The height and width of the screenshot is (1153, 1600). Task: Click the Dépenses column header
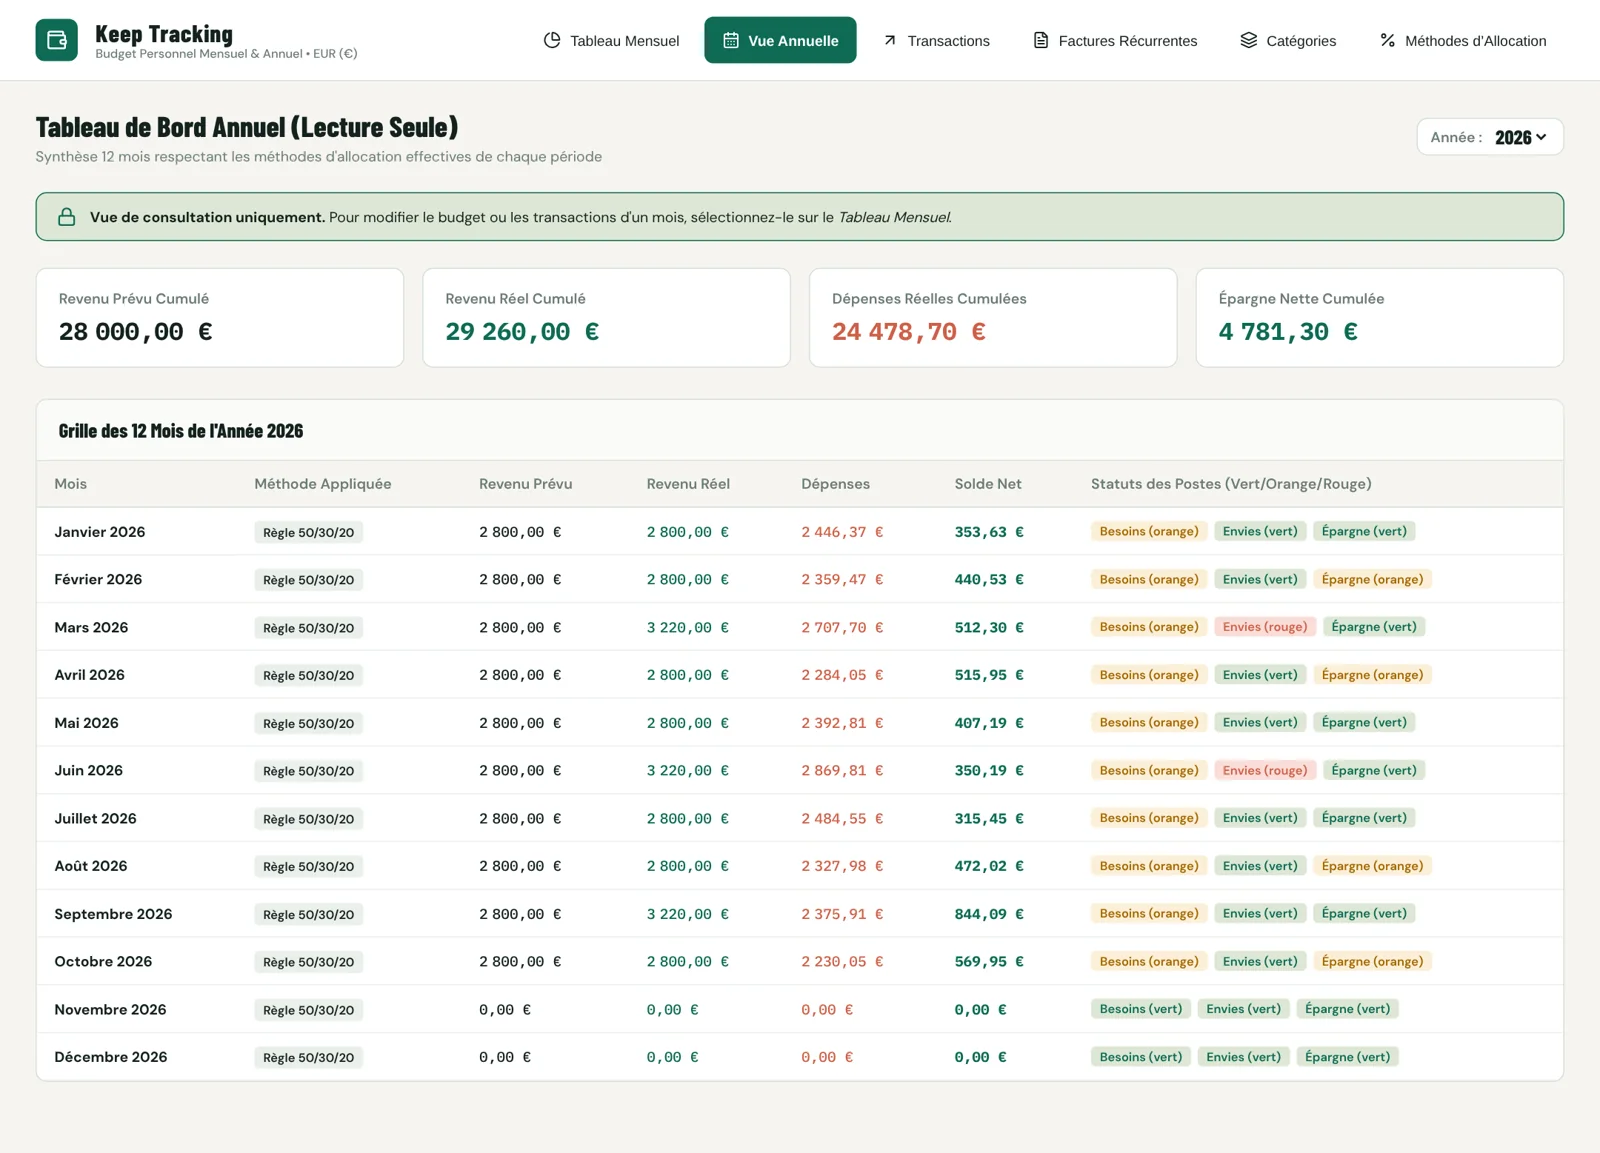pos(835,484)
